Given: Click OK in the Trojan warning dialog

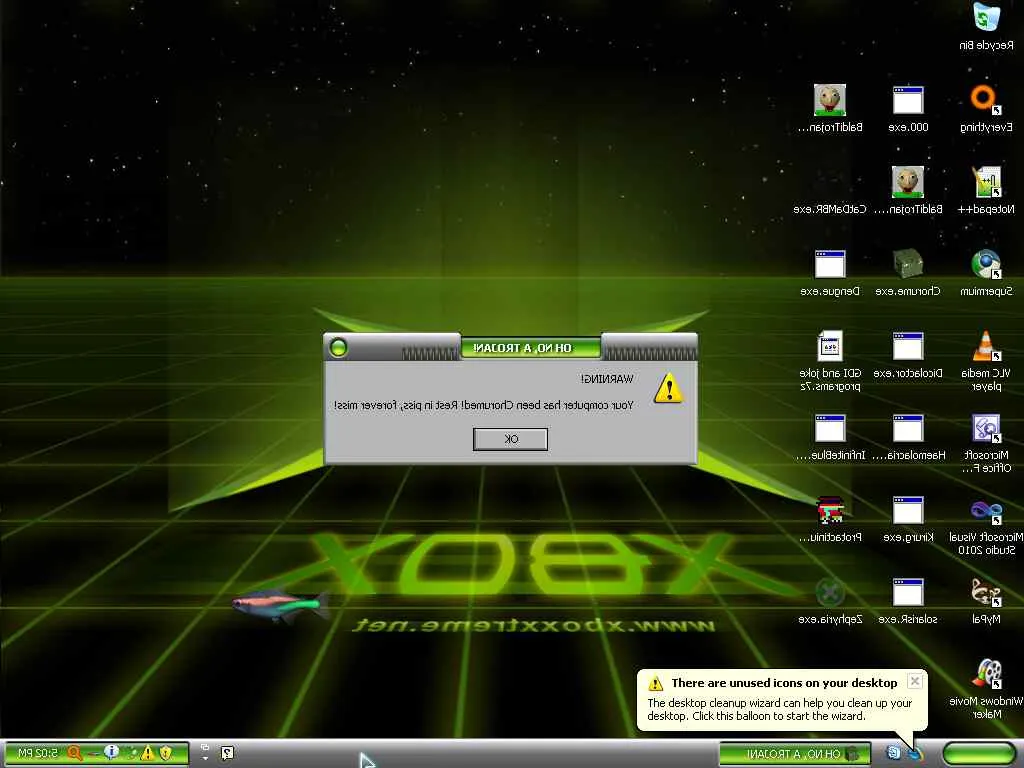Looking at the screenshot, I should 510,439.
